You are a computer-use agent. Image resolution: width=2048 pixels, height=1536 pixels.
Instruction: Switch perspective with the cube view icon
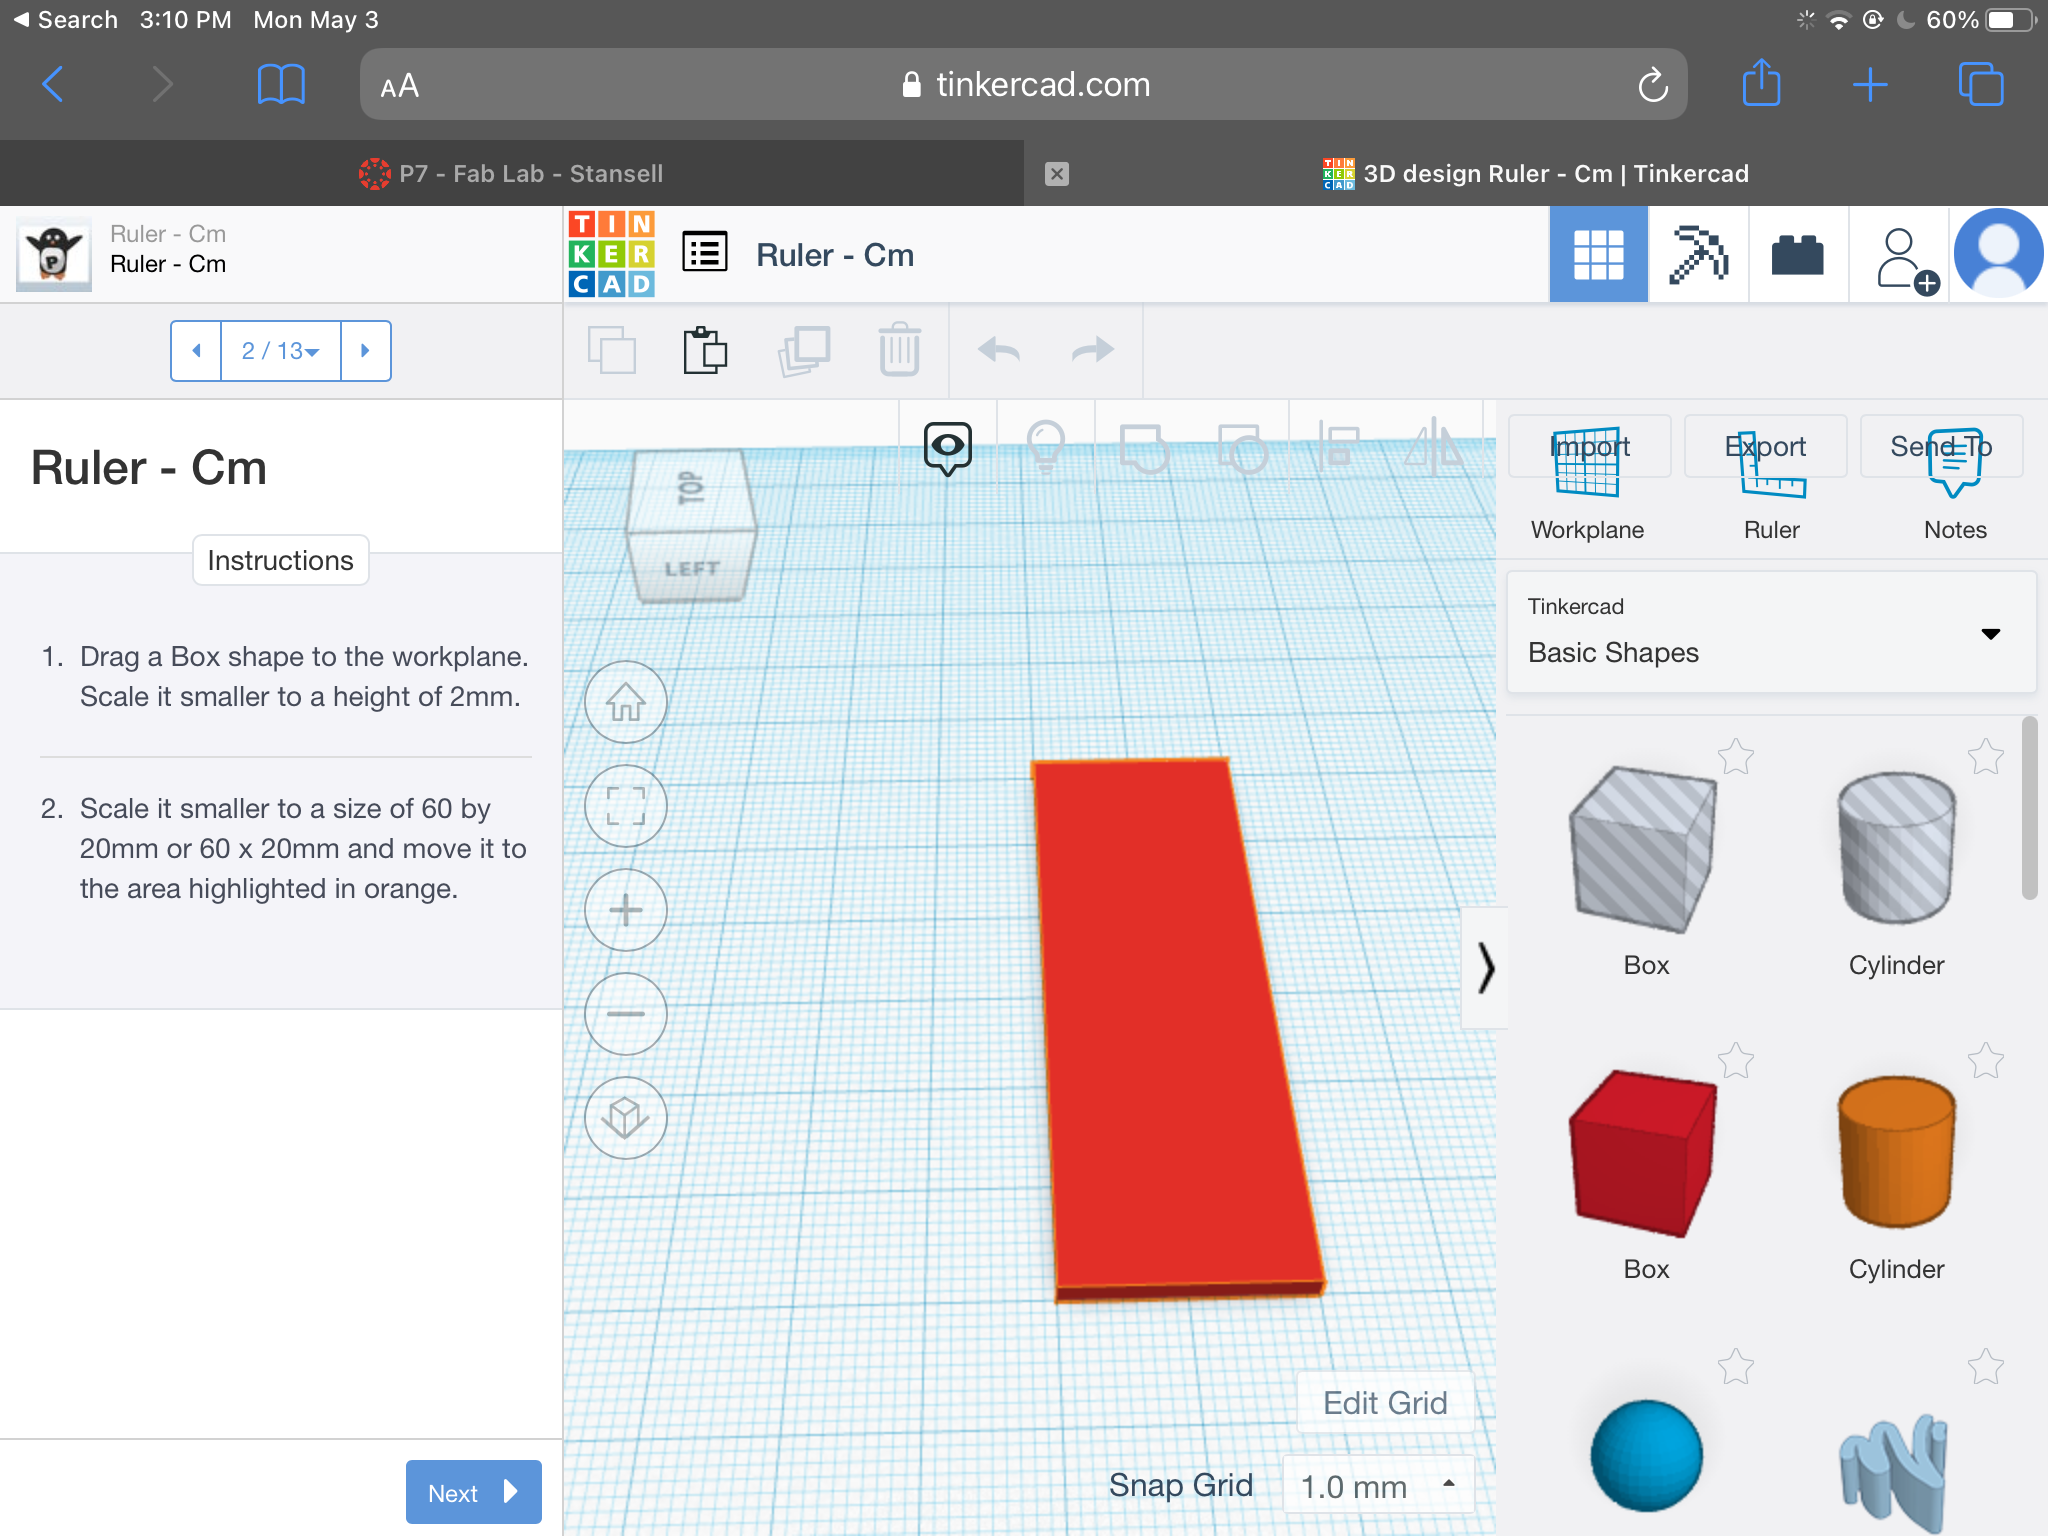tap(626, 1118)
